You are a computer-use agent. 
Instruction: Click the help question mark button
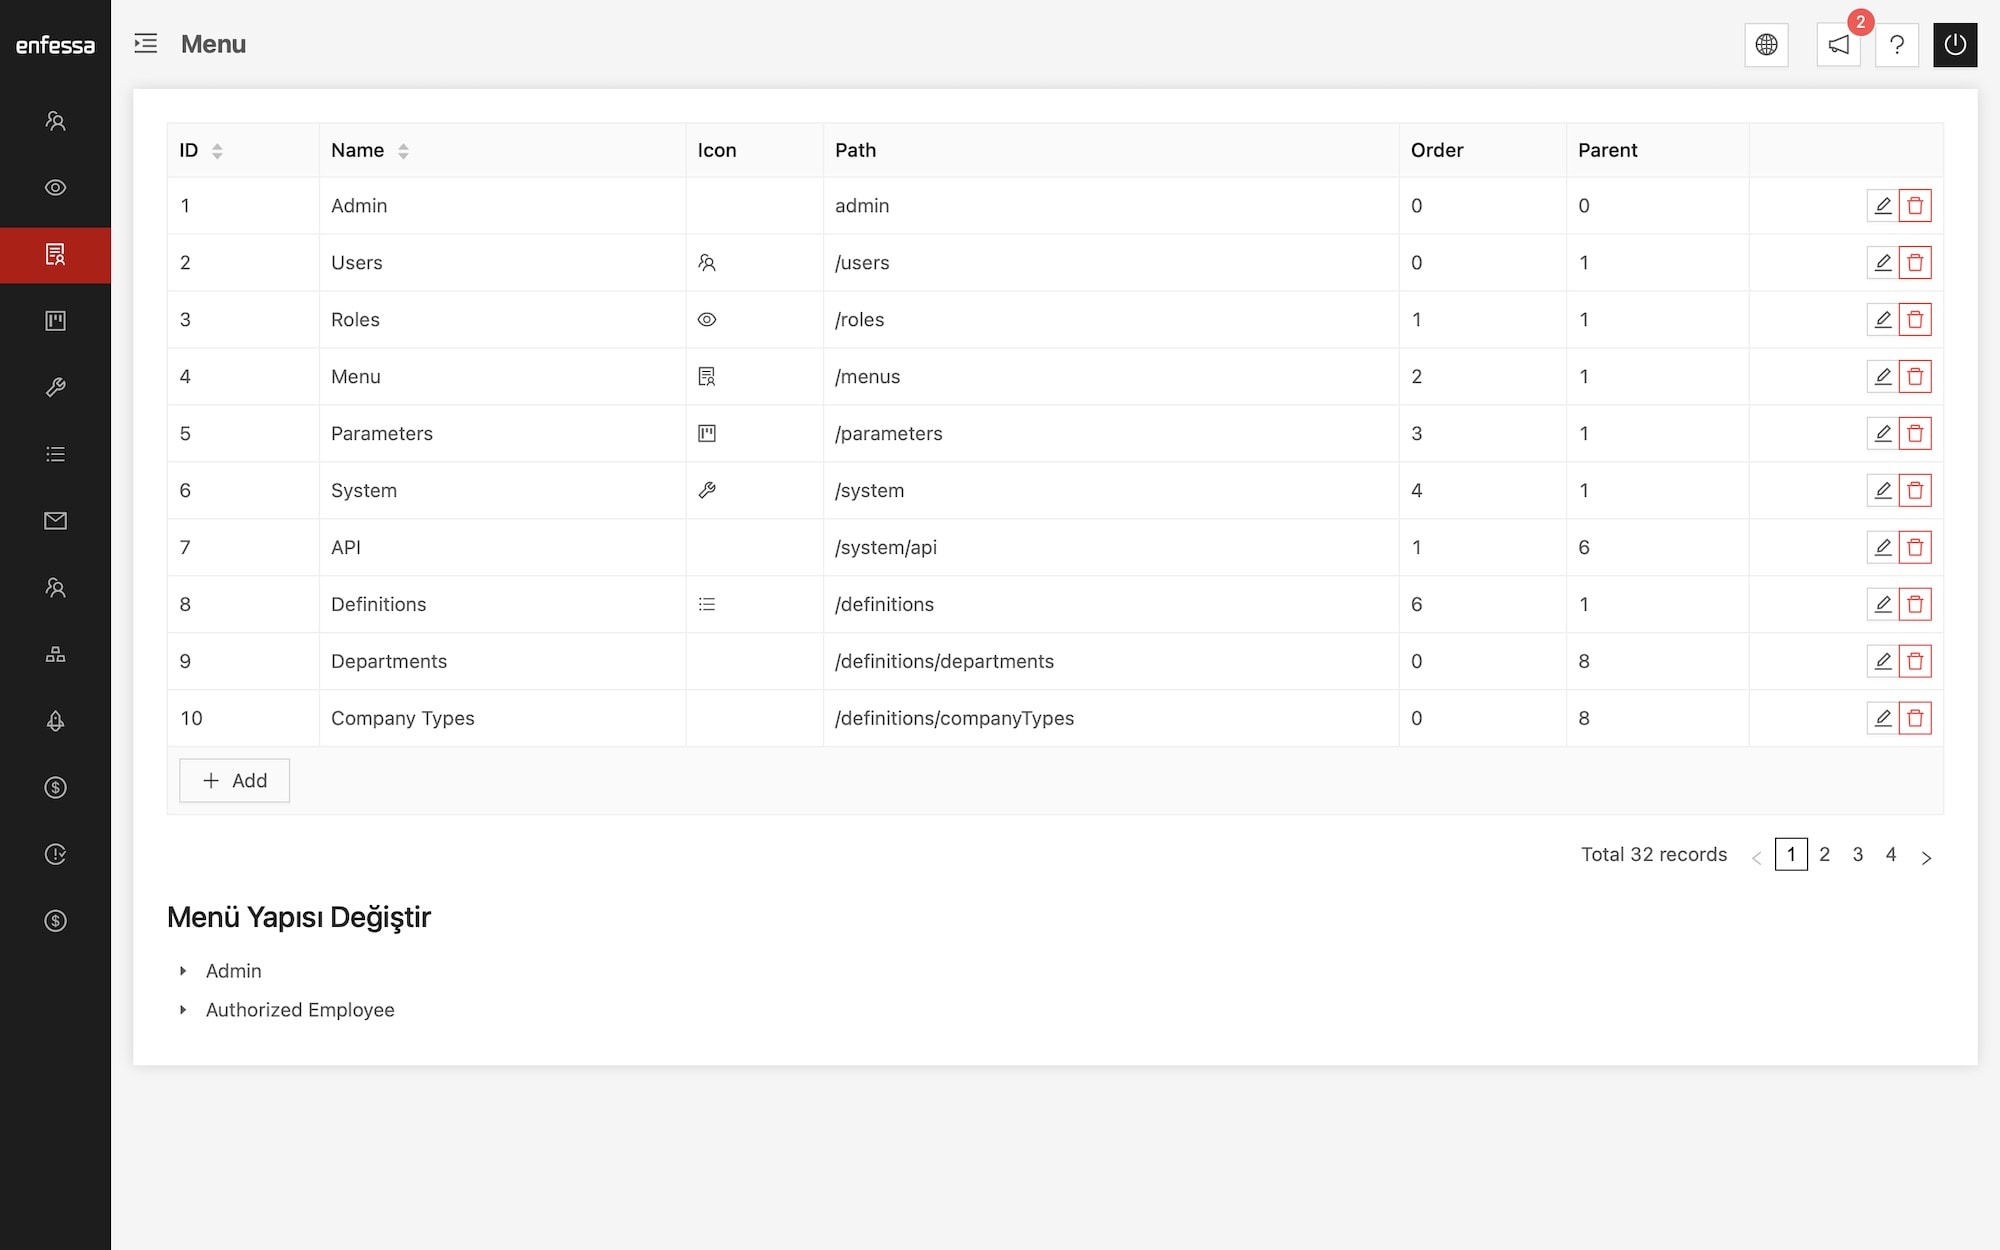1896,45
